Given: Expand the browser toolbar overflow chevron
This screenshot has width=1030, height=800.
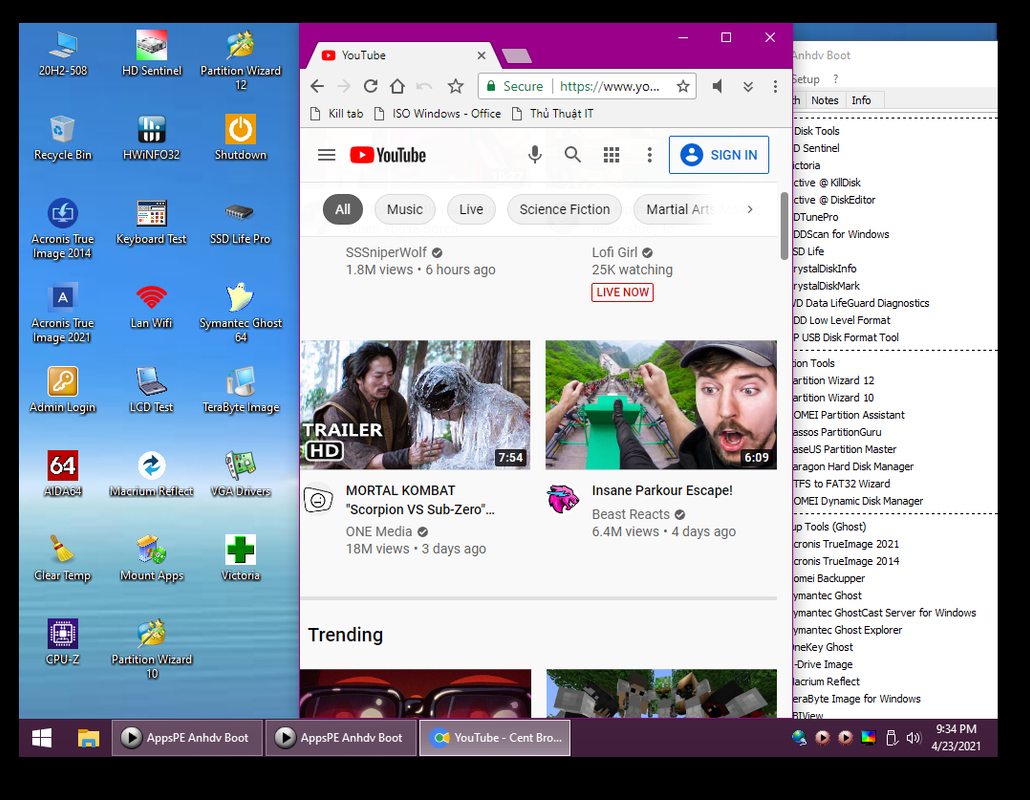Looking at the screenshot, I should pyautogui.click(x=748, y=86).
